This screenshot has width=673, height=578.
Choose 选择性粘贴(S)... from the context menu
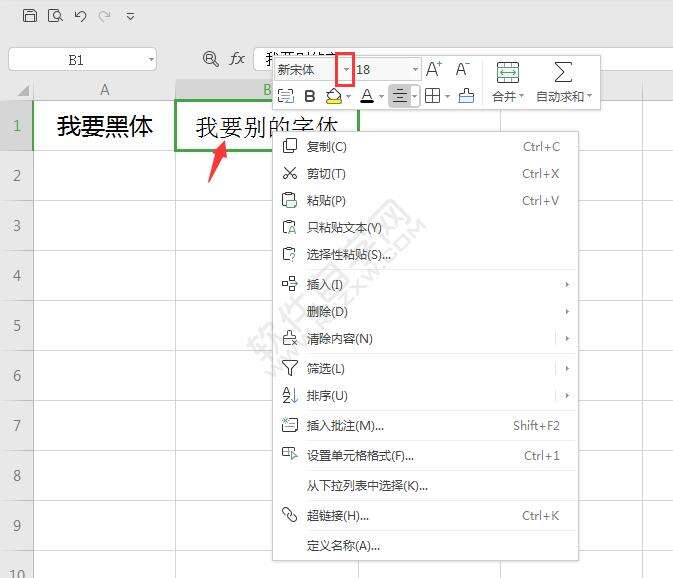[425, 254]
